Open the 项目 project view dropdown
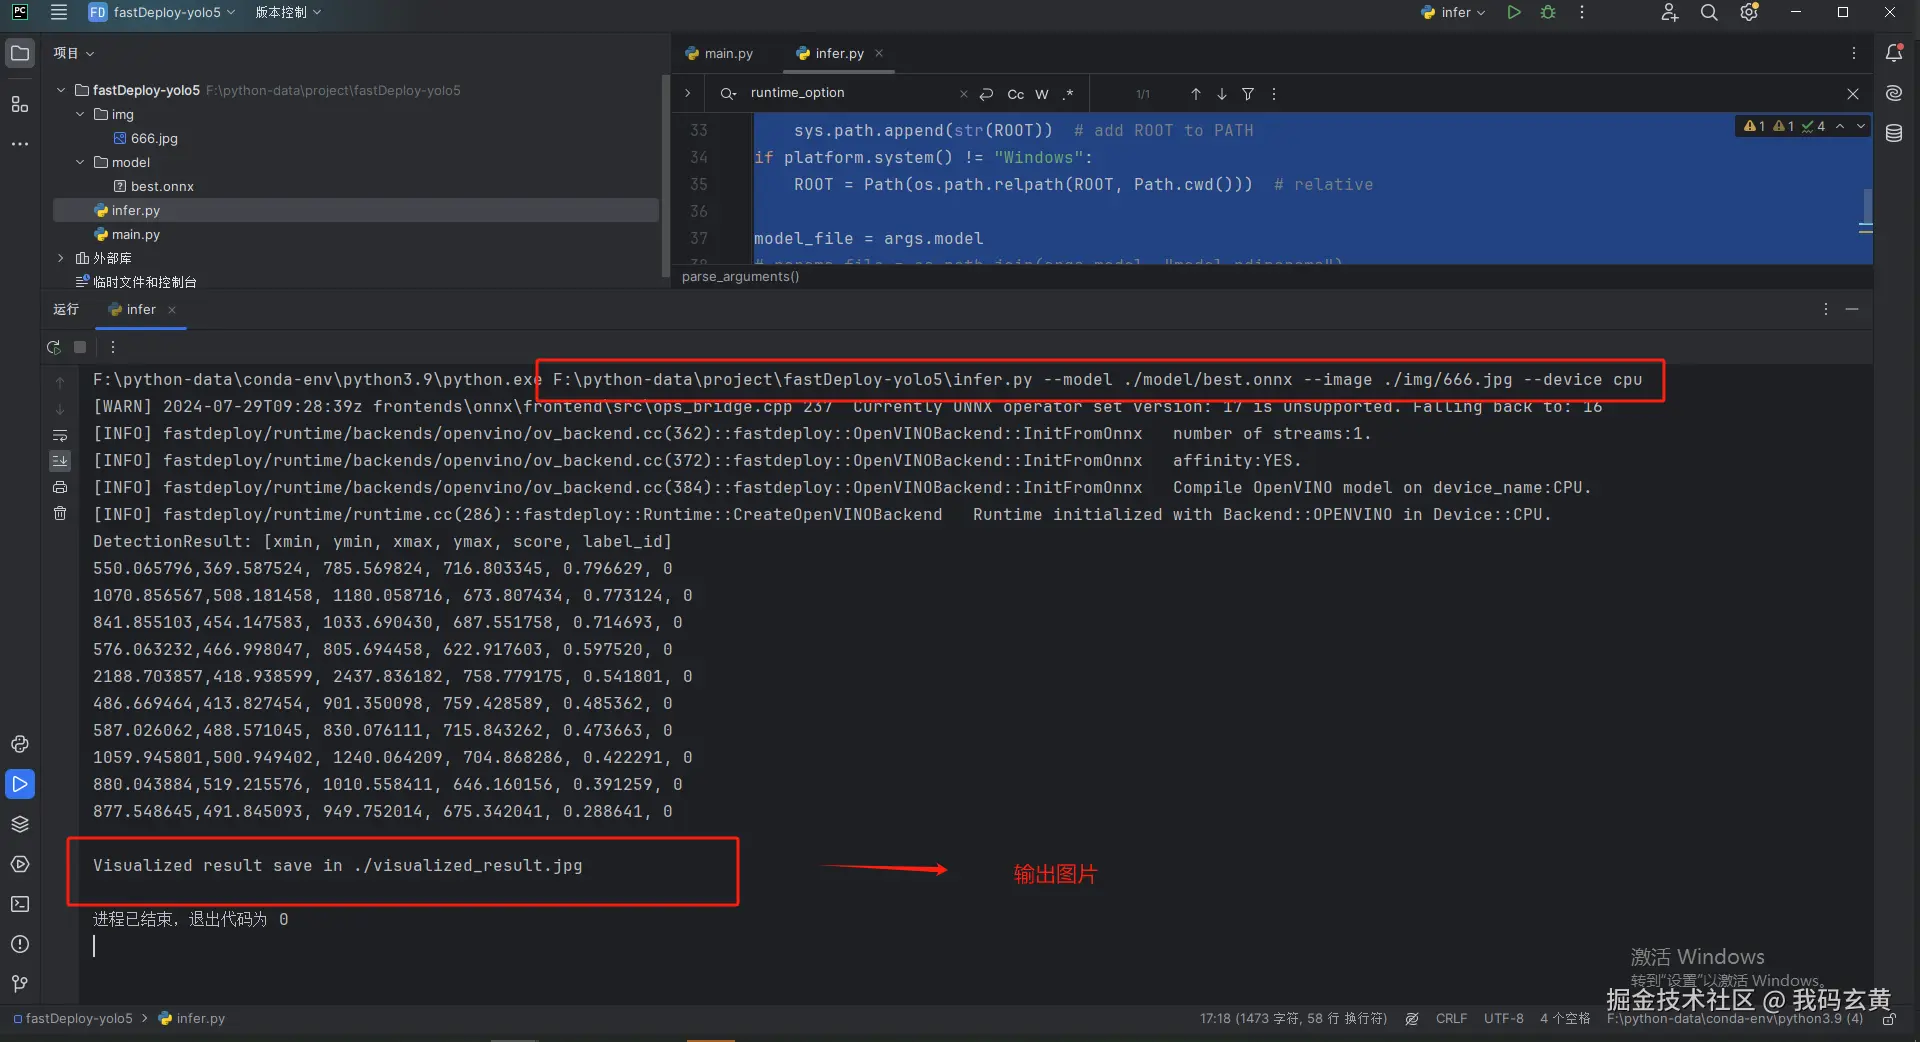Viewport: 1920px width, 1042px height. [x=74, y=53]
